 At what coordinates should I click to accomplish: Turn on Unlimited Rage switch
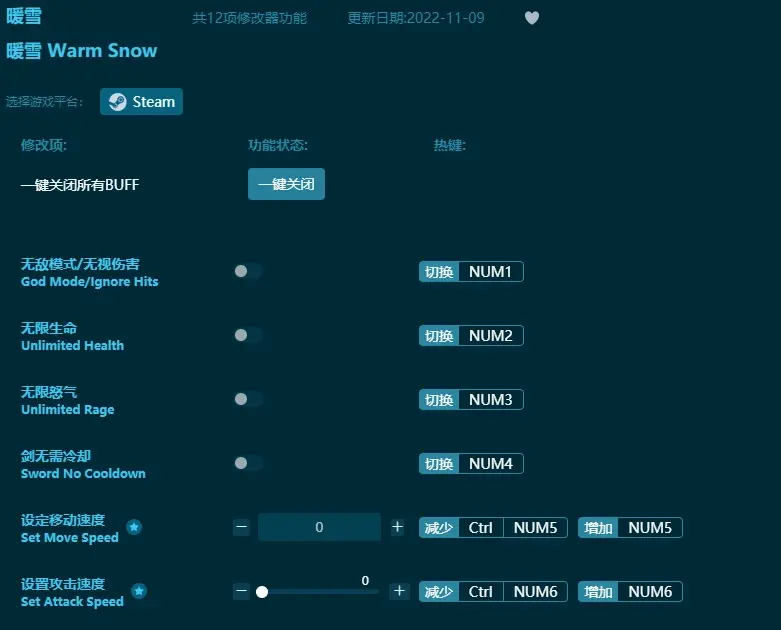point(248,399)
